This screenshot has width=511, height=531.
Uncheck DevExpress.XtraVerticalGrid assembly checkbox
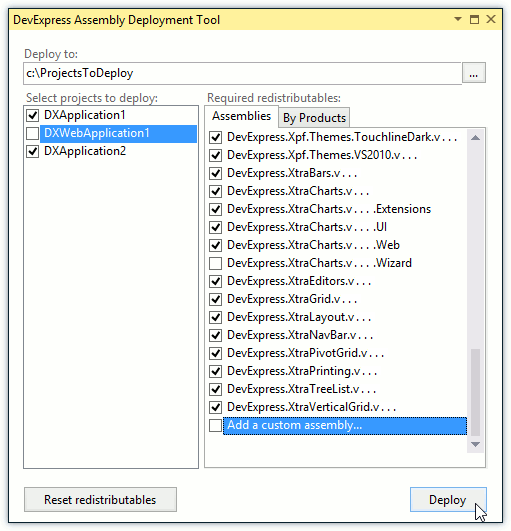pos(216,407)
